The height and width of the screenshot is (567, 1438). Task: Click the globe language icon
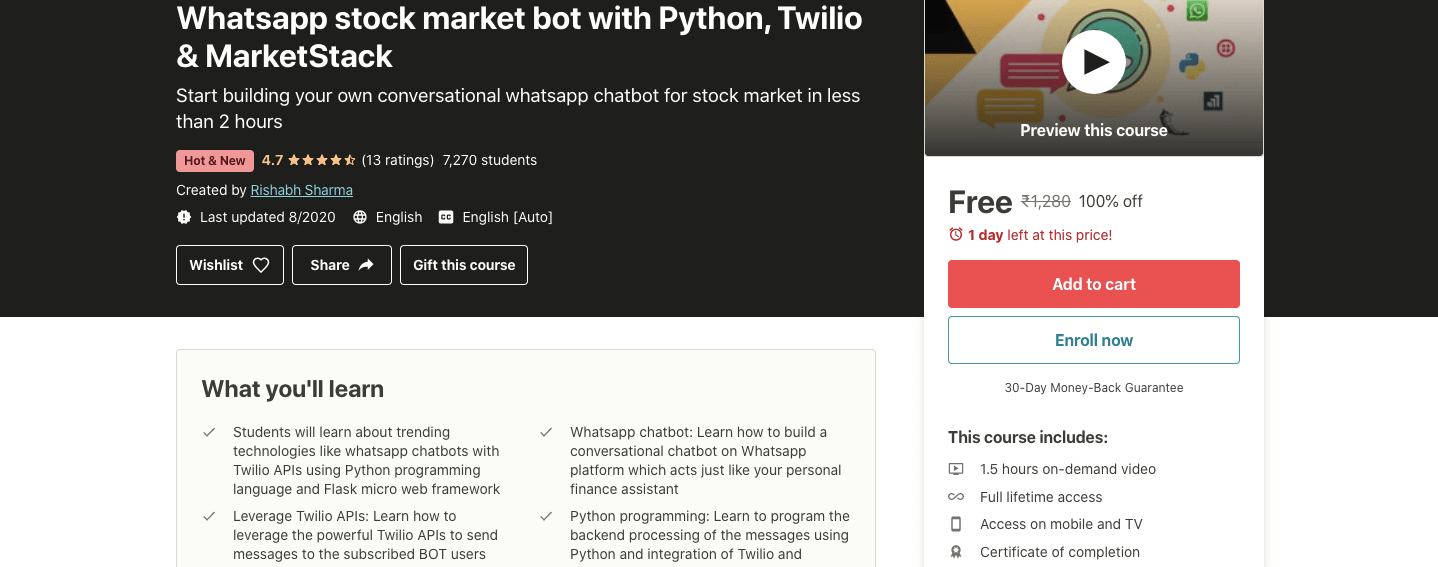click(x=360, y=217)
